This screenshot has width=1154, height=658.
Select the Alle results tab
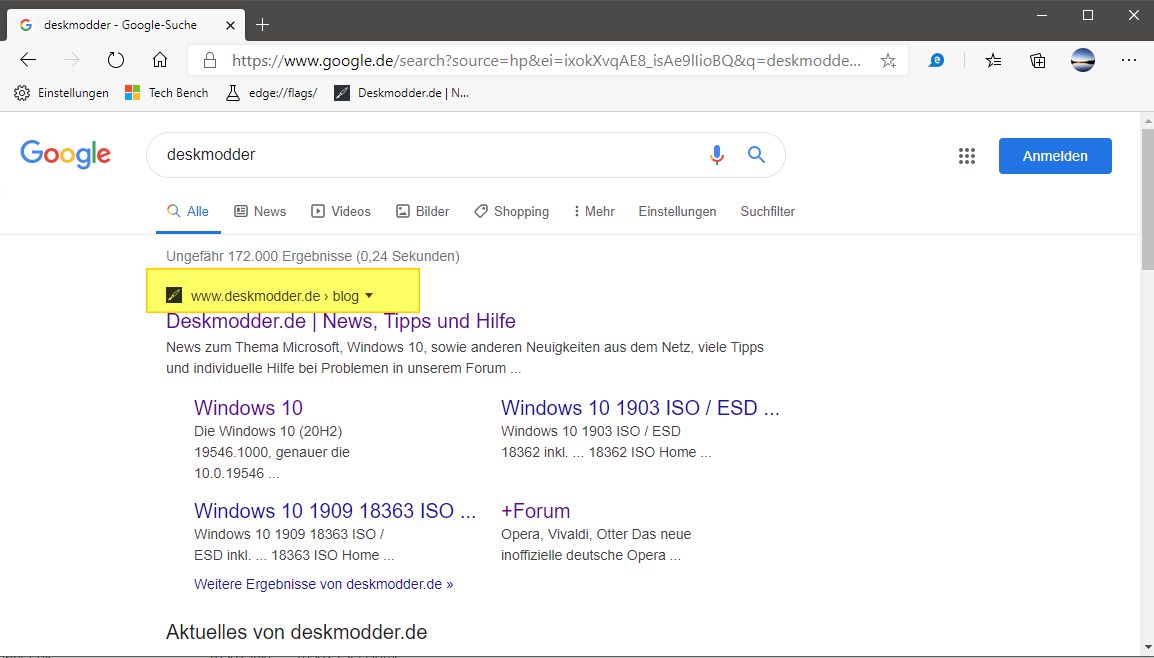(188, 212)
